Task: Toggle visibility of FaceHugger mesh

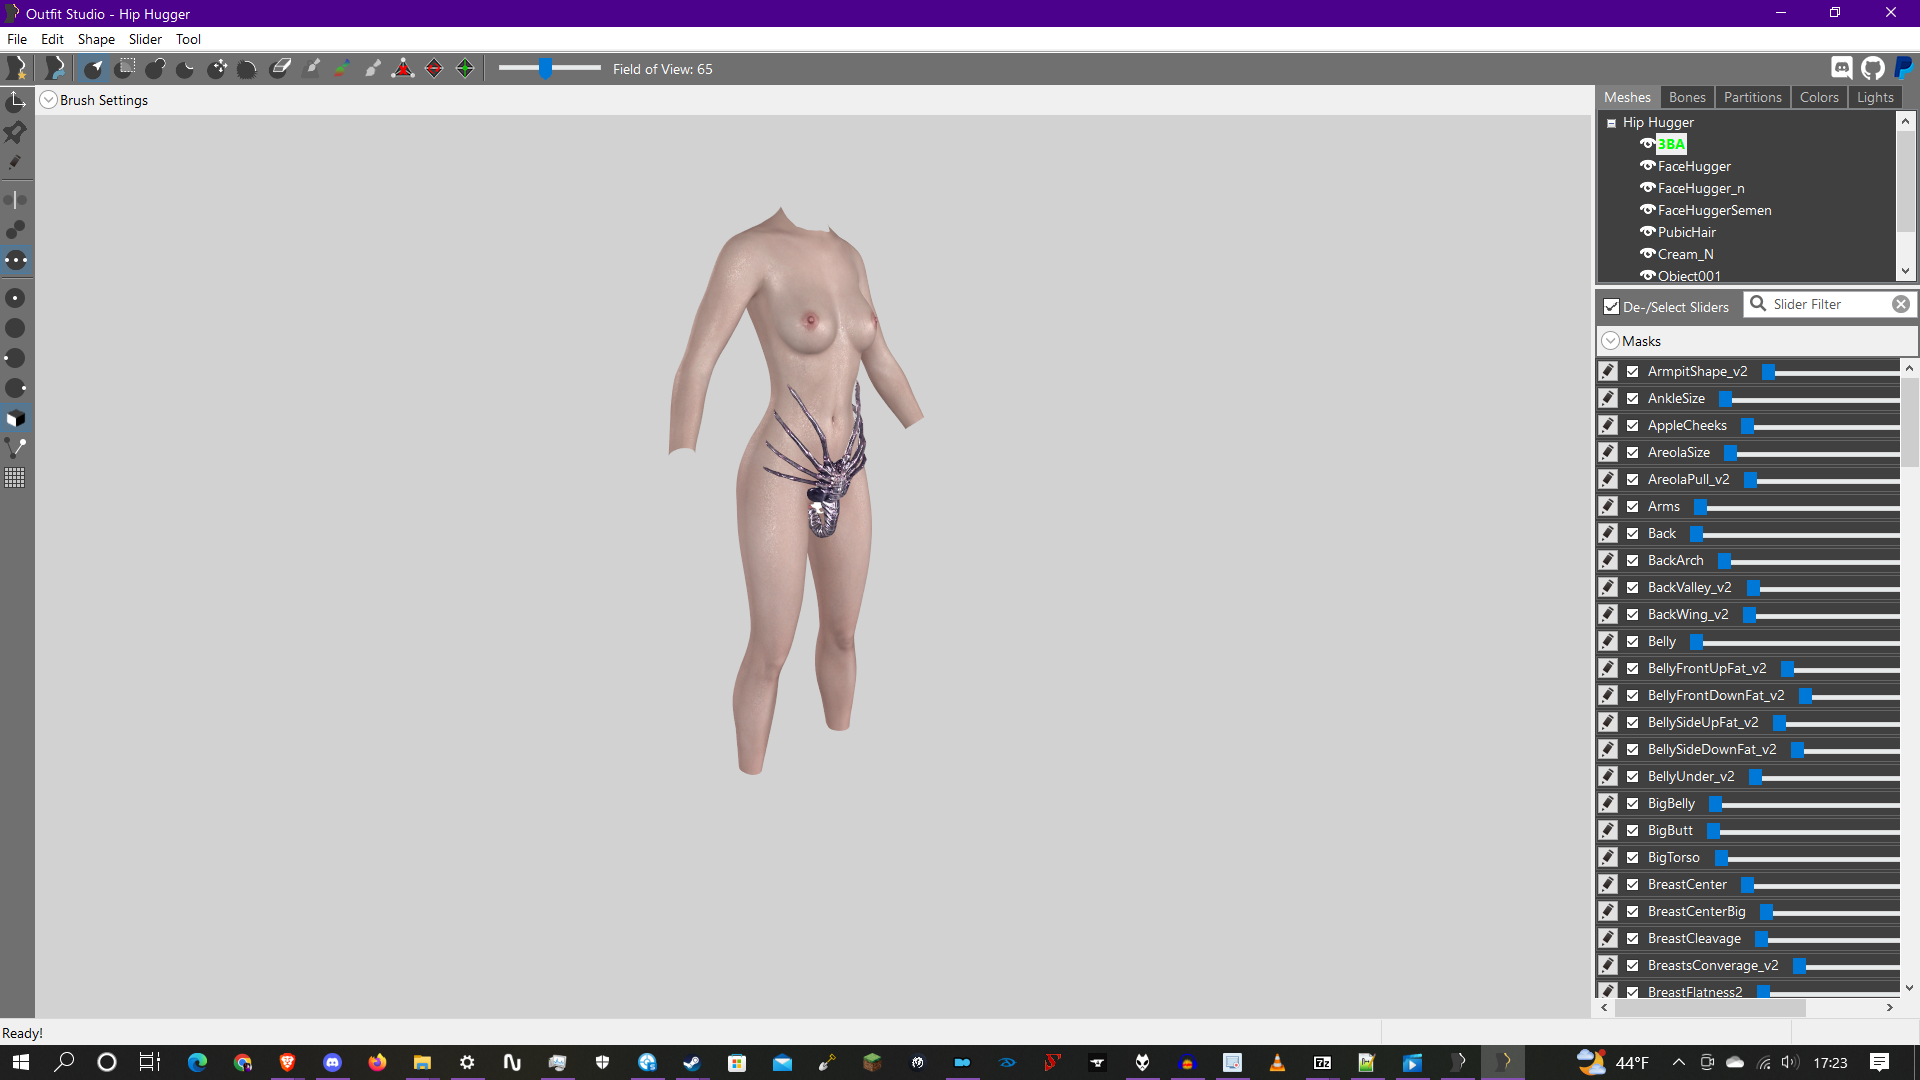Action: point(1647,165)
